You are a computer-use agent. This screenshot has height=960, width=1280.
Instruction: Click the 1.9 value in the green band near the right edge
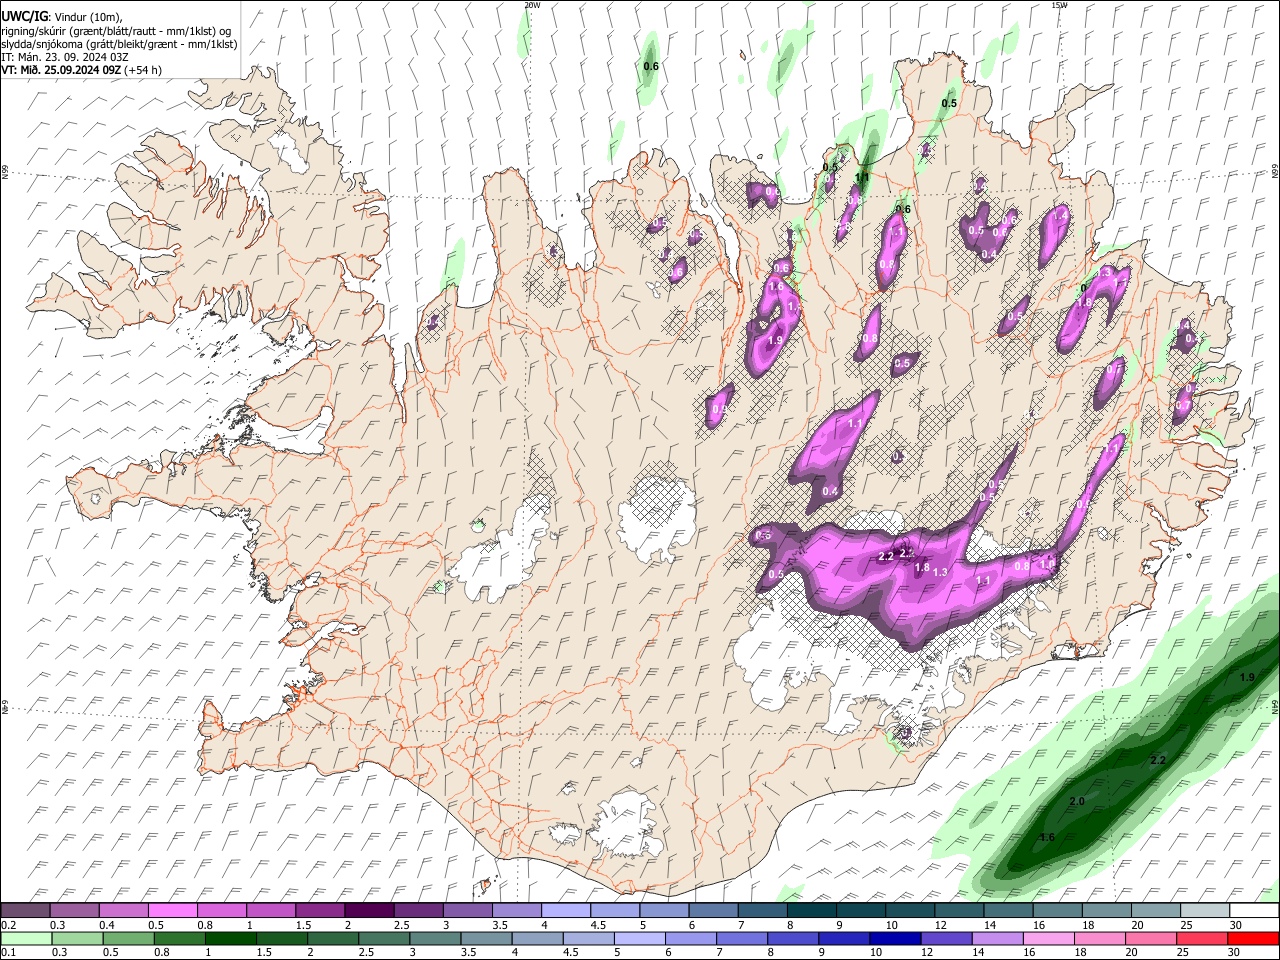click(x=1247, y=678)
